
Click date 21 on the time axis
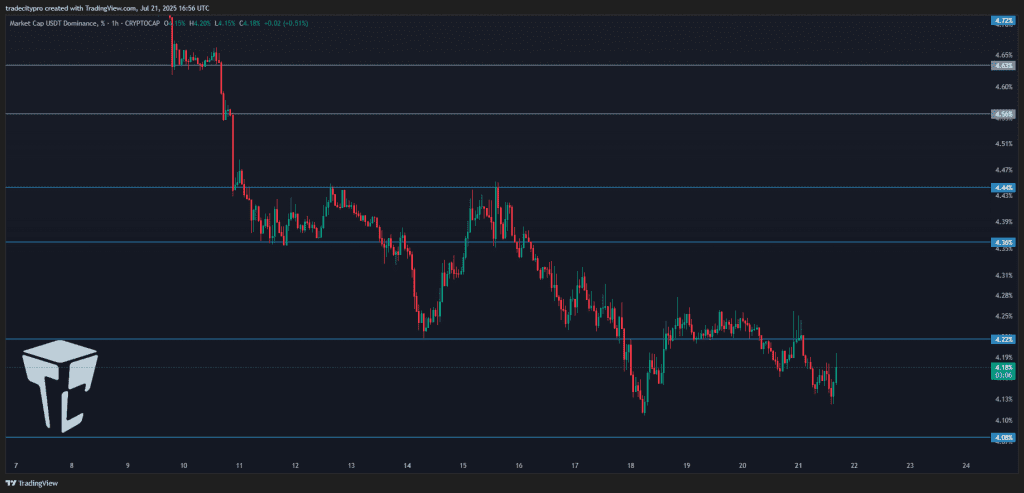click(798, 466)
